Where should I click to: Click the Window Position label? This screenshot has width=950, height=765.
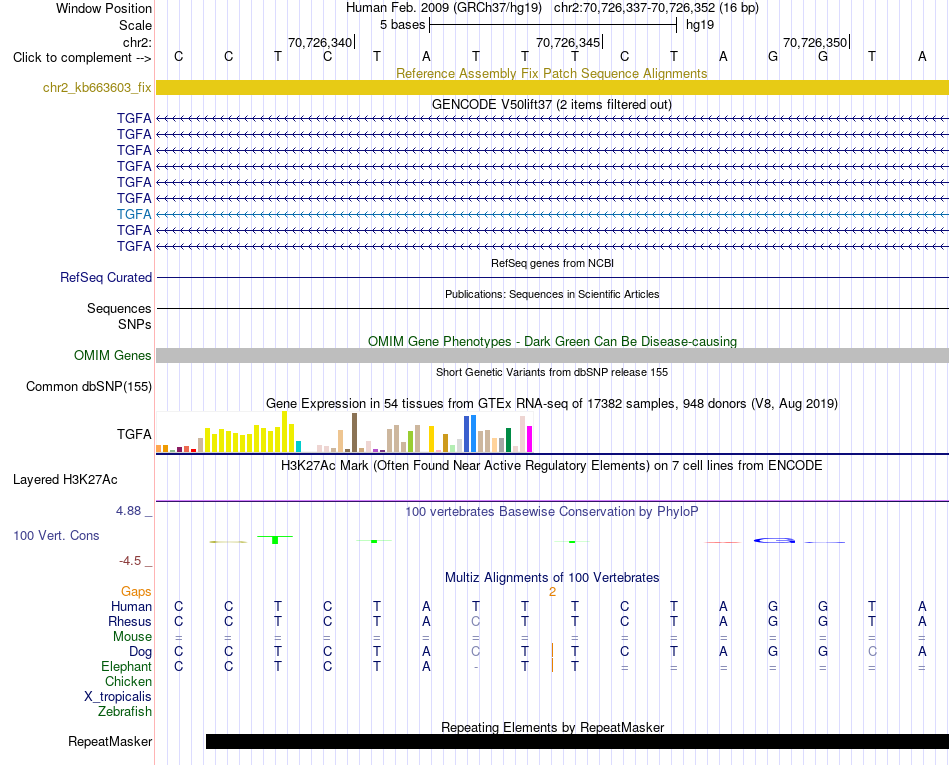[104, 8]
